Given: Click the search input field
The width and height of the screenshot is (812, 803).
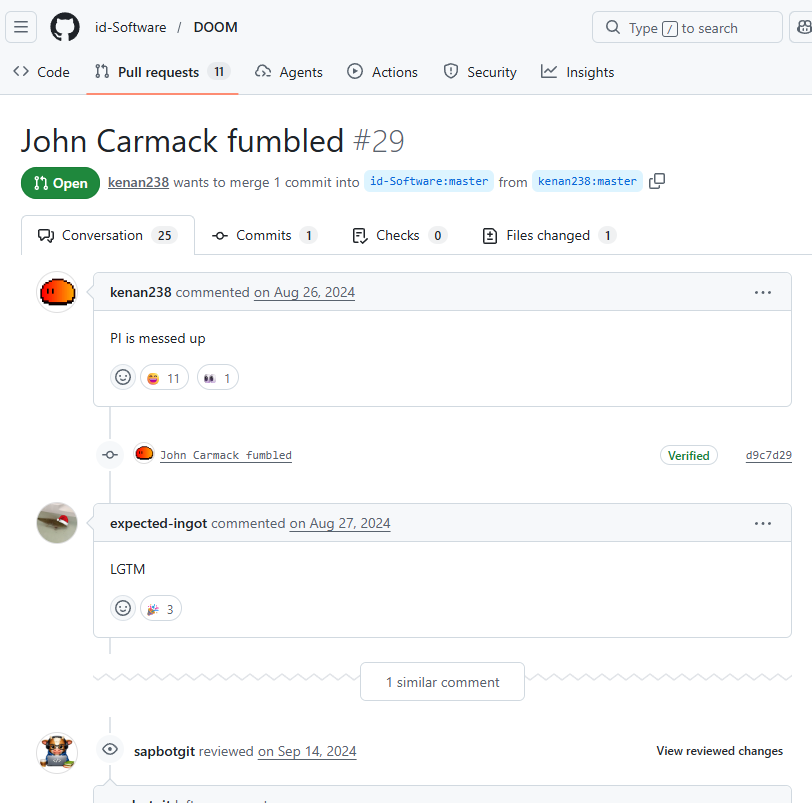Looking at the screenshot, I should click(x=687, y=28).
